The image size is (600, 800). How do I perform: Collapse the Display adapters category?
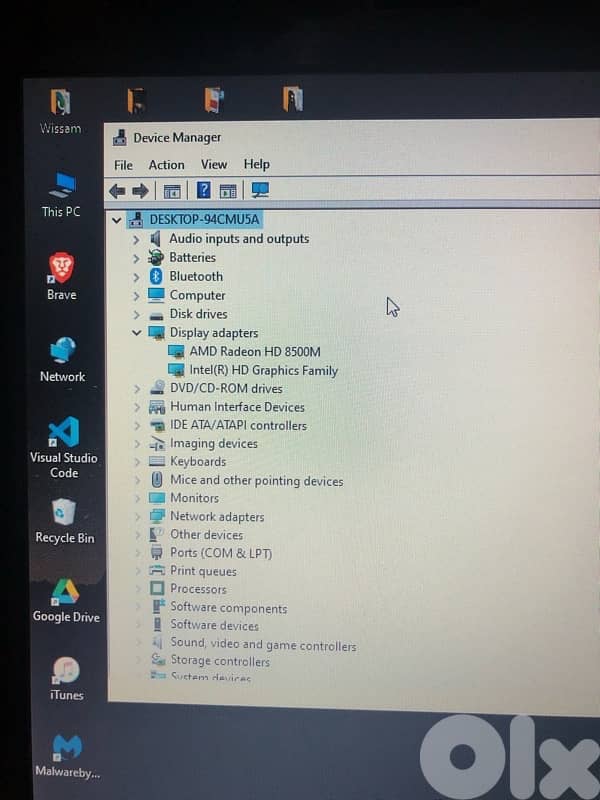click(x=136, y=333)
